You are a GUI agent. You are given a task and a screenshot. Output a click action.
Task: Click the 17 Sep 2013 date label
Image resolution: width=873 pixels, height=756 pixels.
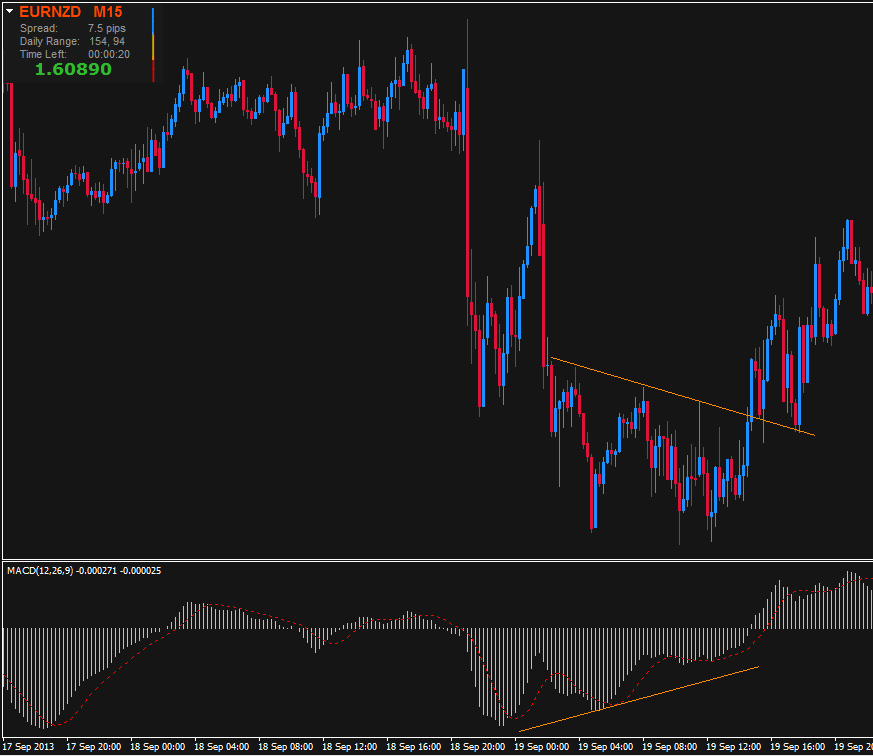pos(30,748)
